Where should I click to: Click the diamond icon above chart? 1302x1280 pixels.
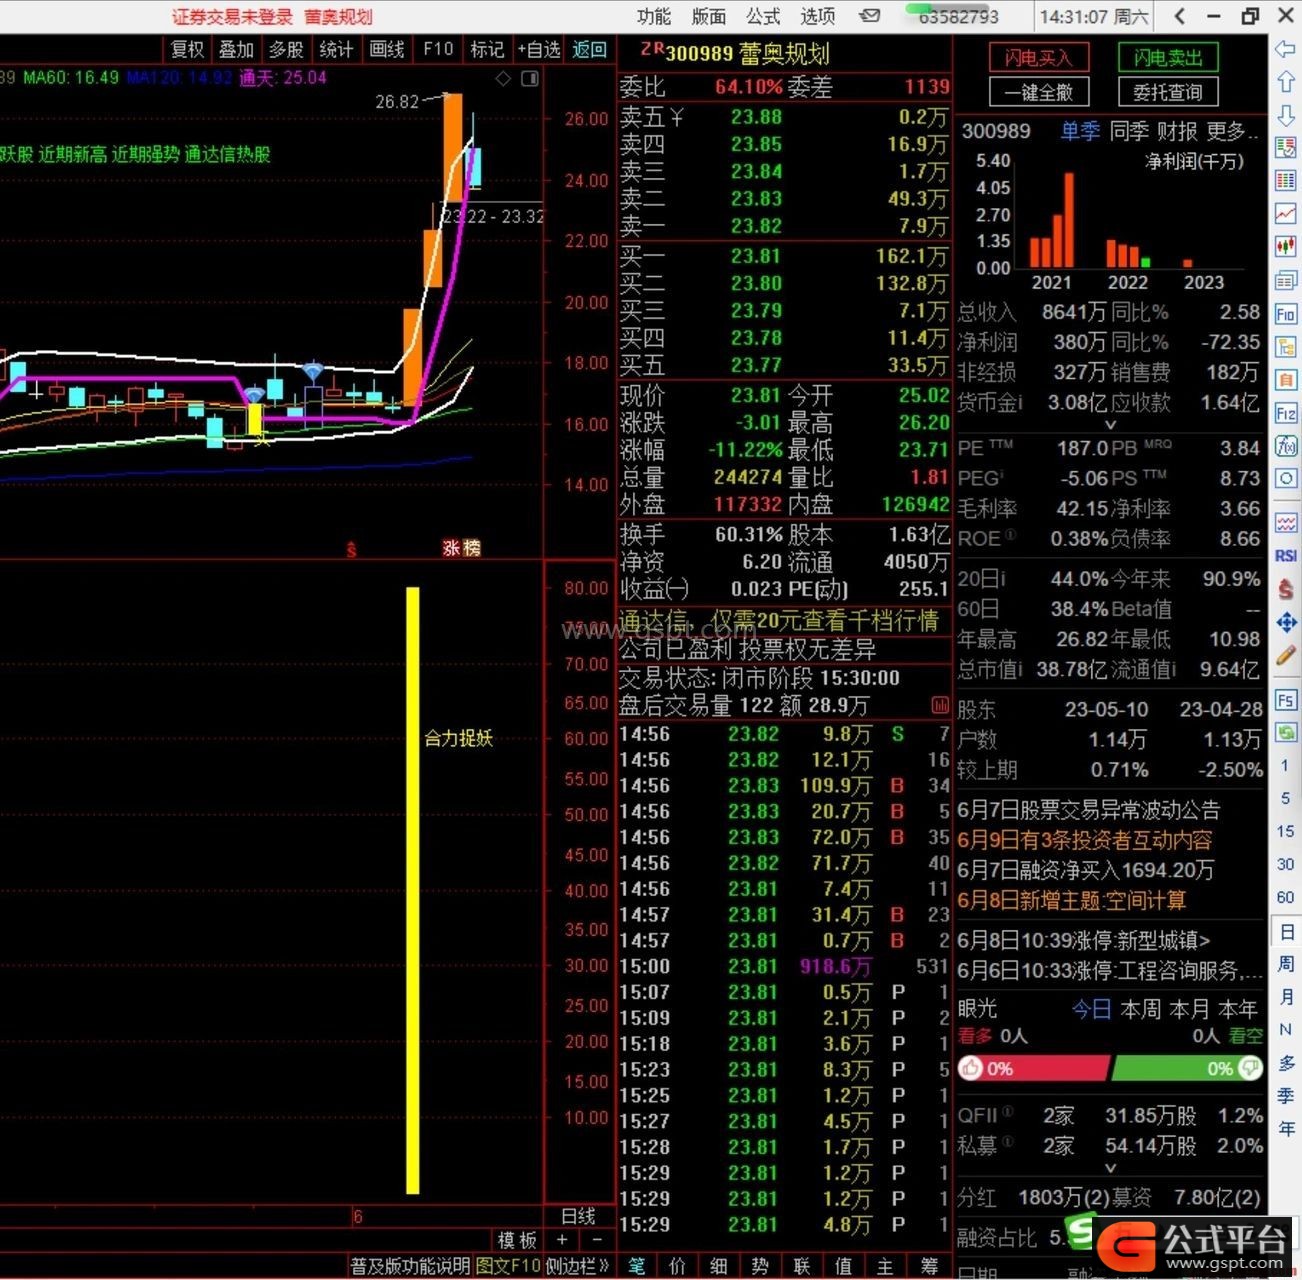coord(503,78)
